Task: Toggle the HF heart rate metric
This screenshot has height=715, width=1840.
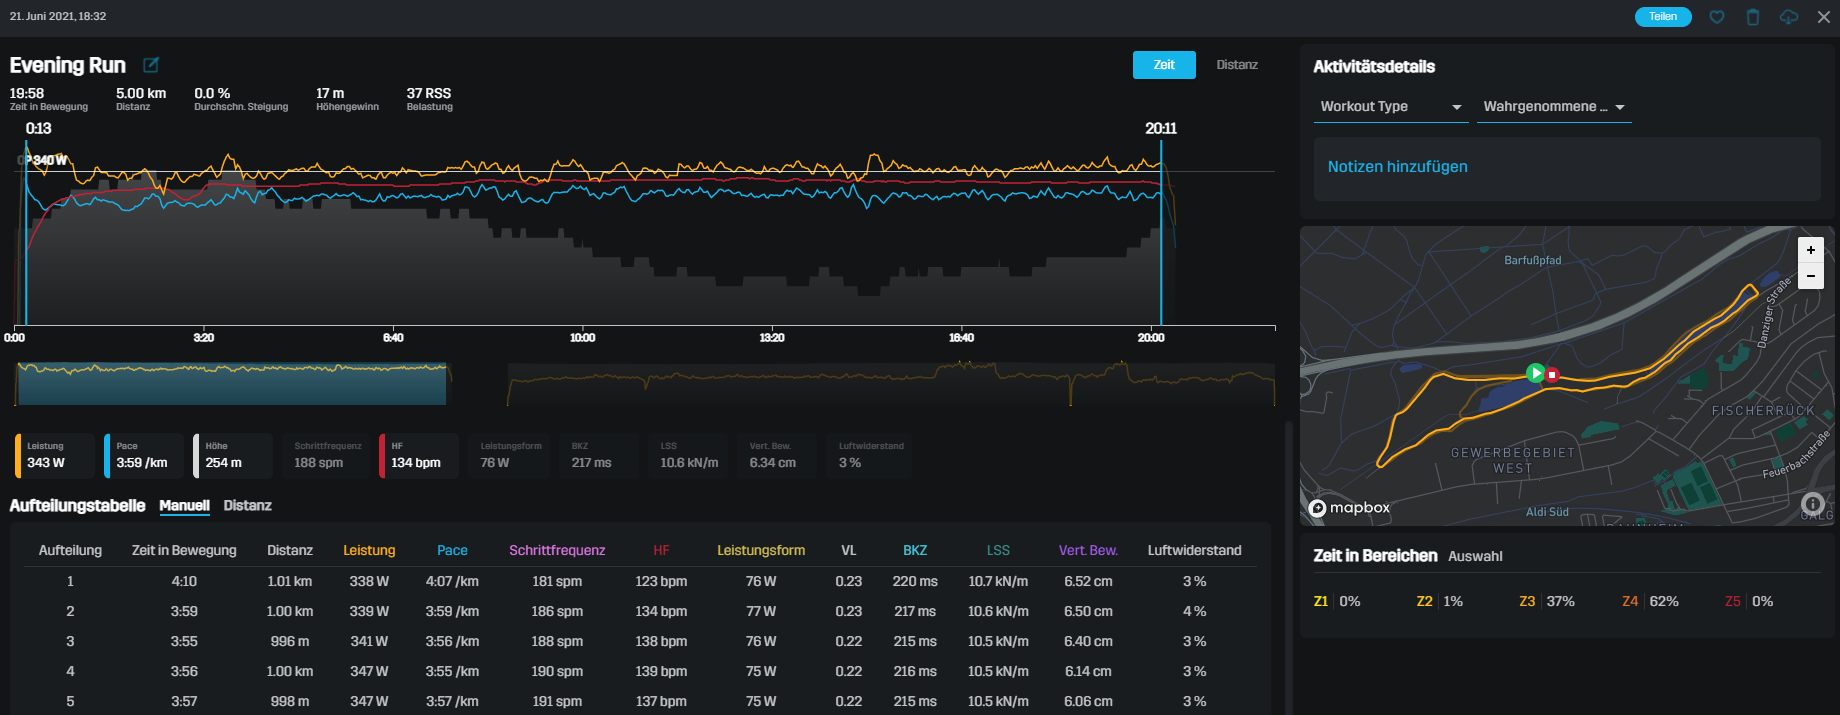Action: pyautogui.click(x=418, y=455)
